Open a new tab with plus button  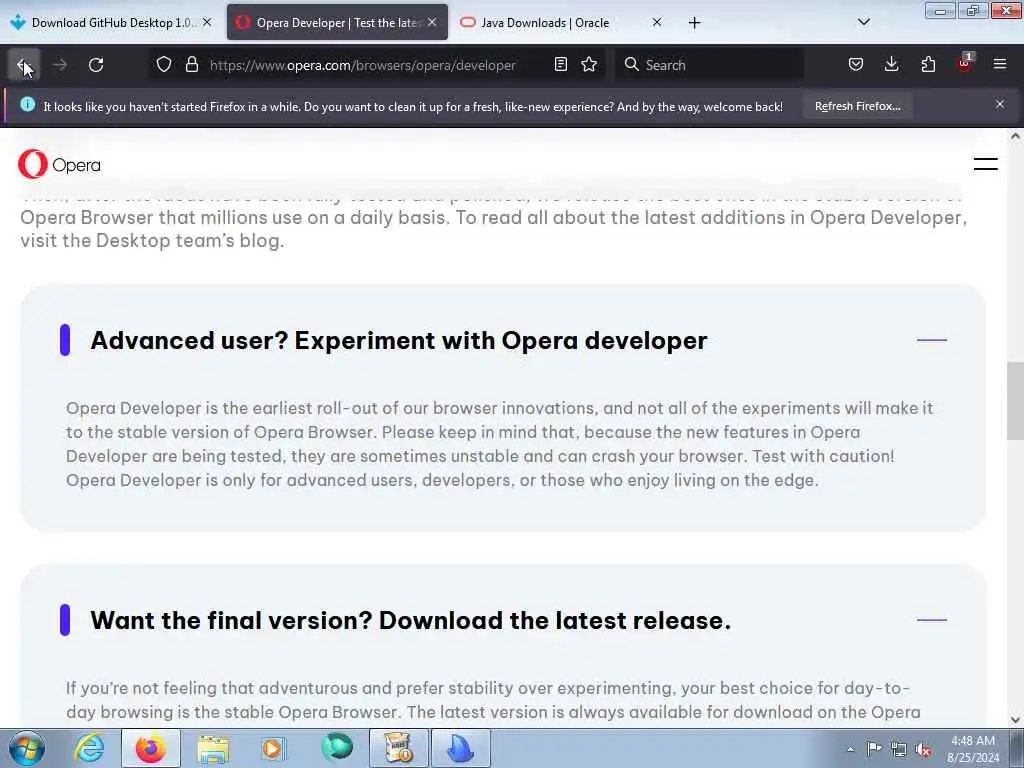[694, 23]
